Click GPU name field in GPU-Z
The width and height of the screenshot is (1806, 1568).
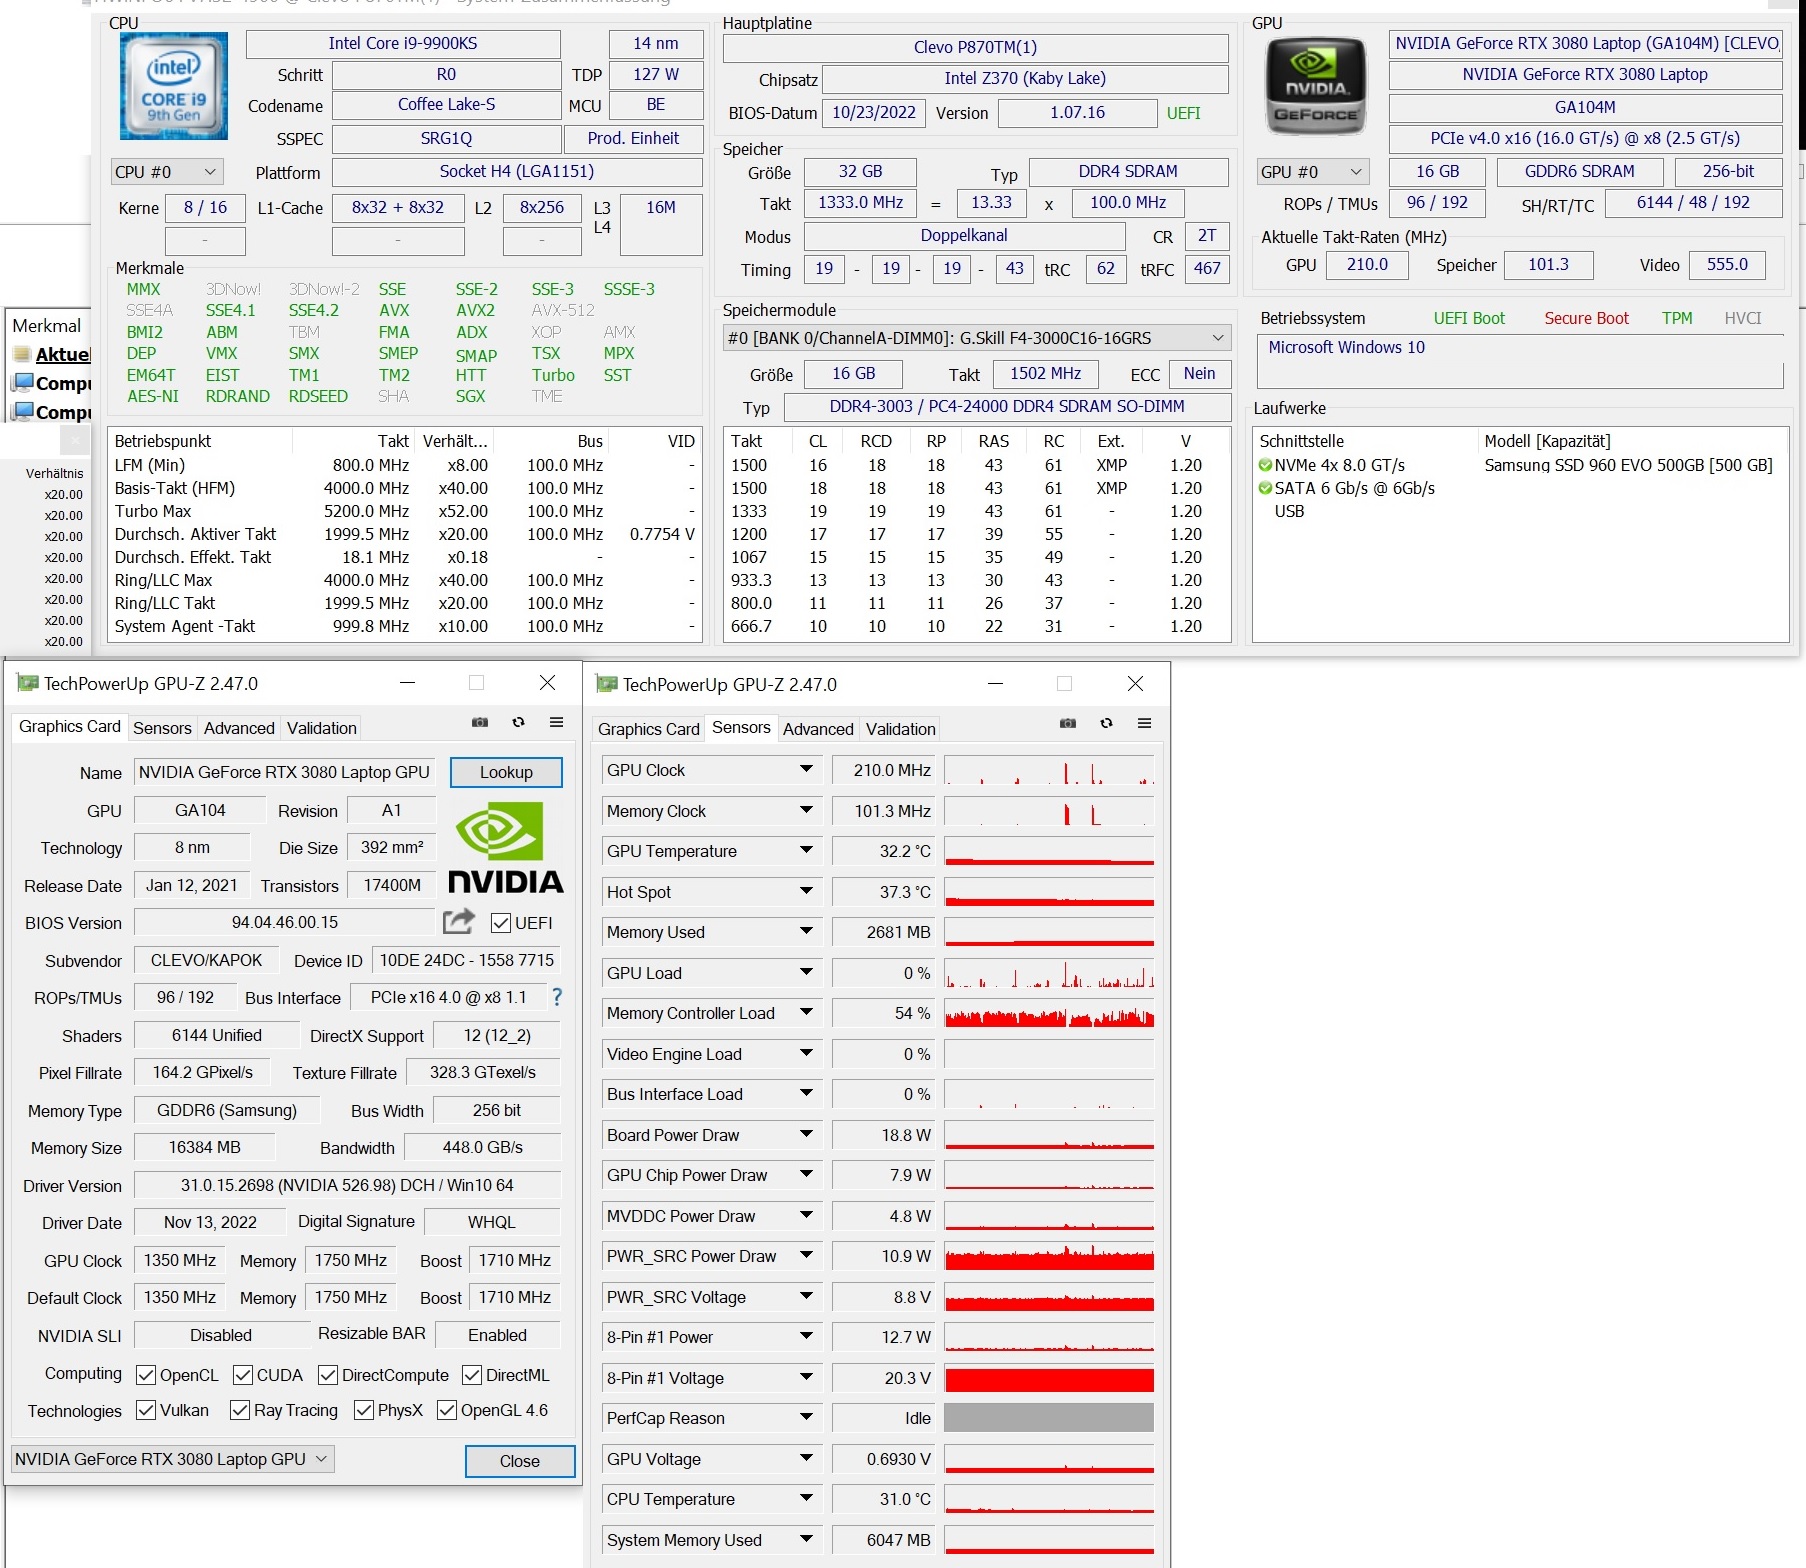[x=284, y=772]
